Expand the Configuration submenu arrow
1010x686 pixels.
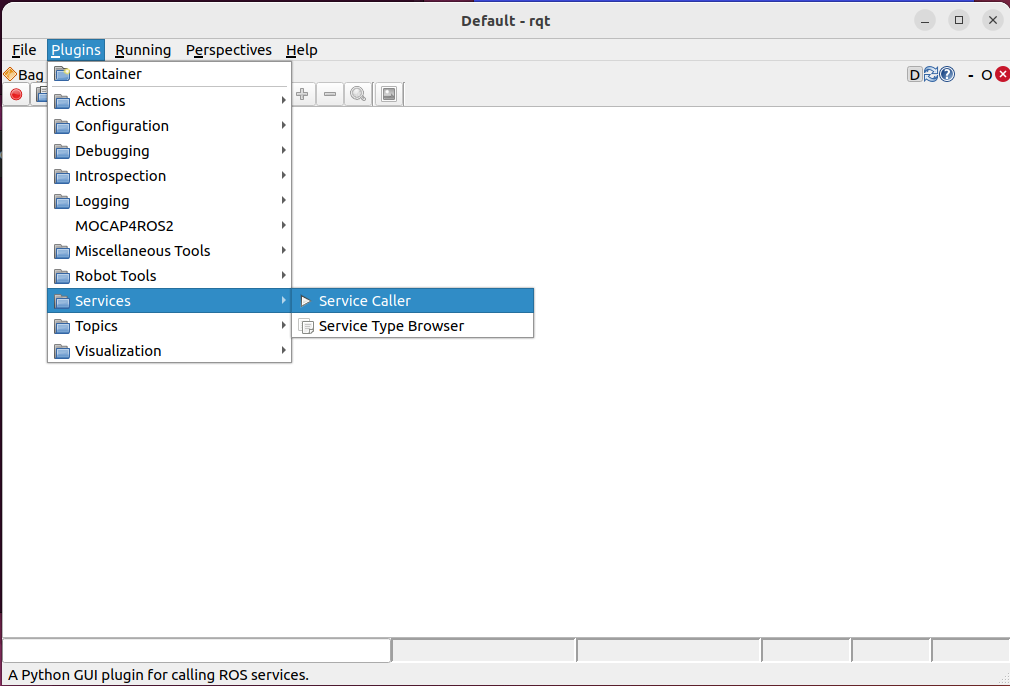click(283, 126)
